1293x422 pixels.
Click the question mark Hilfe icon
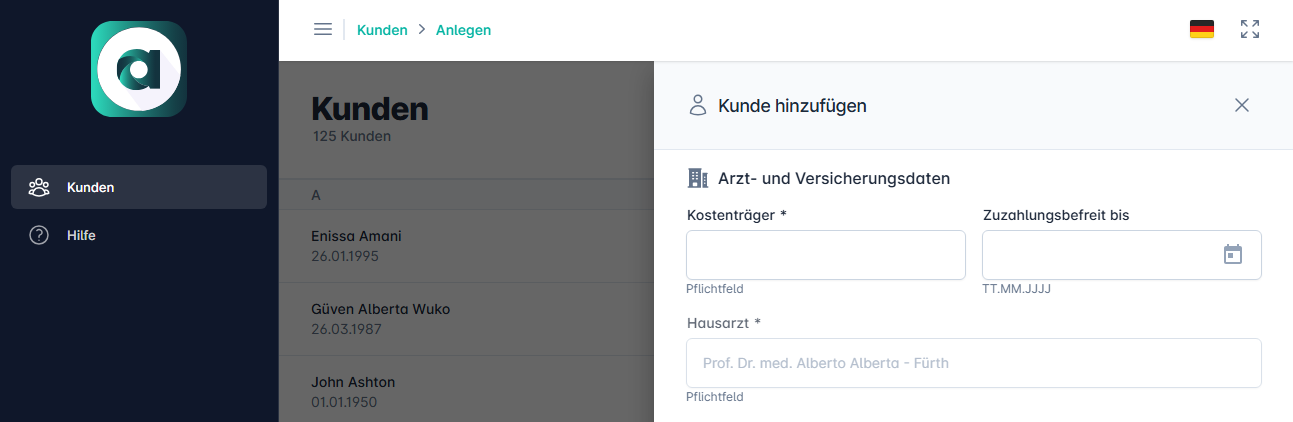click(39, 236)
